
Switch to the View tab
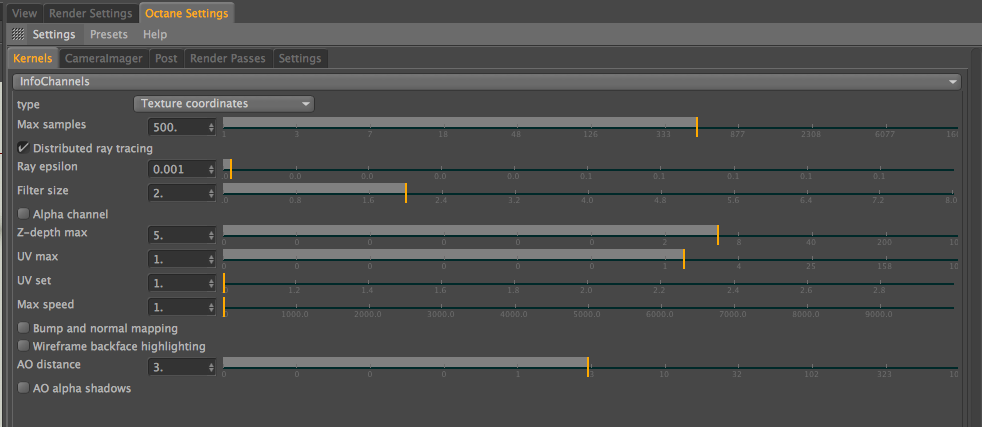[24, 13]
